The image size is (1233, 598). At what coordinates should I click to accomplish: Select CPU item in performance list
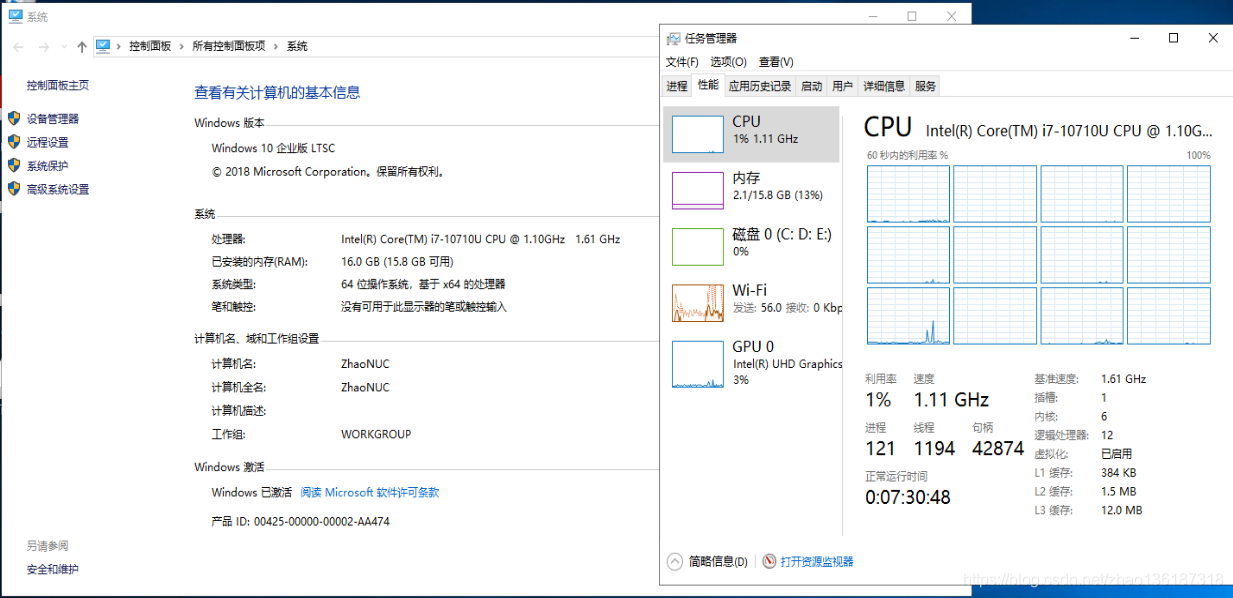pyautogui.click(x=752, y=134)
